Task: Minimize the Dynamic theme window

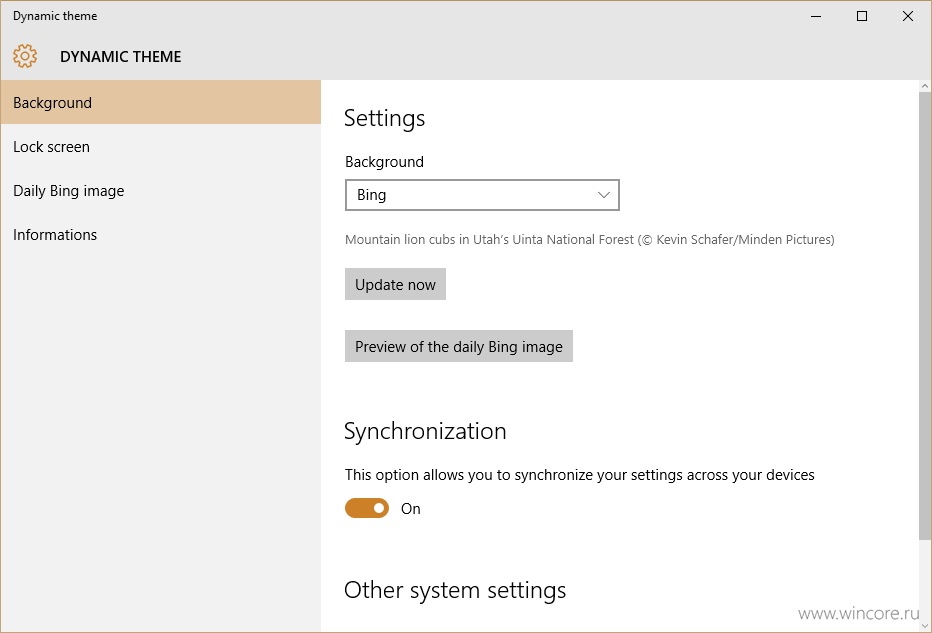Action: pyautogui.click(x=816, y=16)
